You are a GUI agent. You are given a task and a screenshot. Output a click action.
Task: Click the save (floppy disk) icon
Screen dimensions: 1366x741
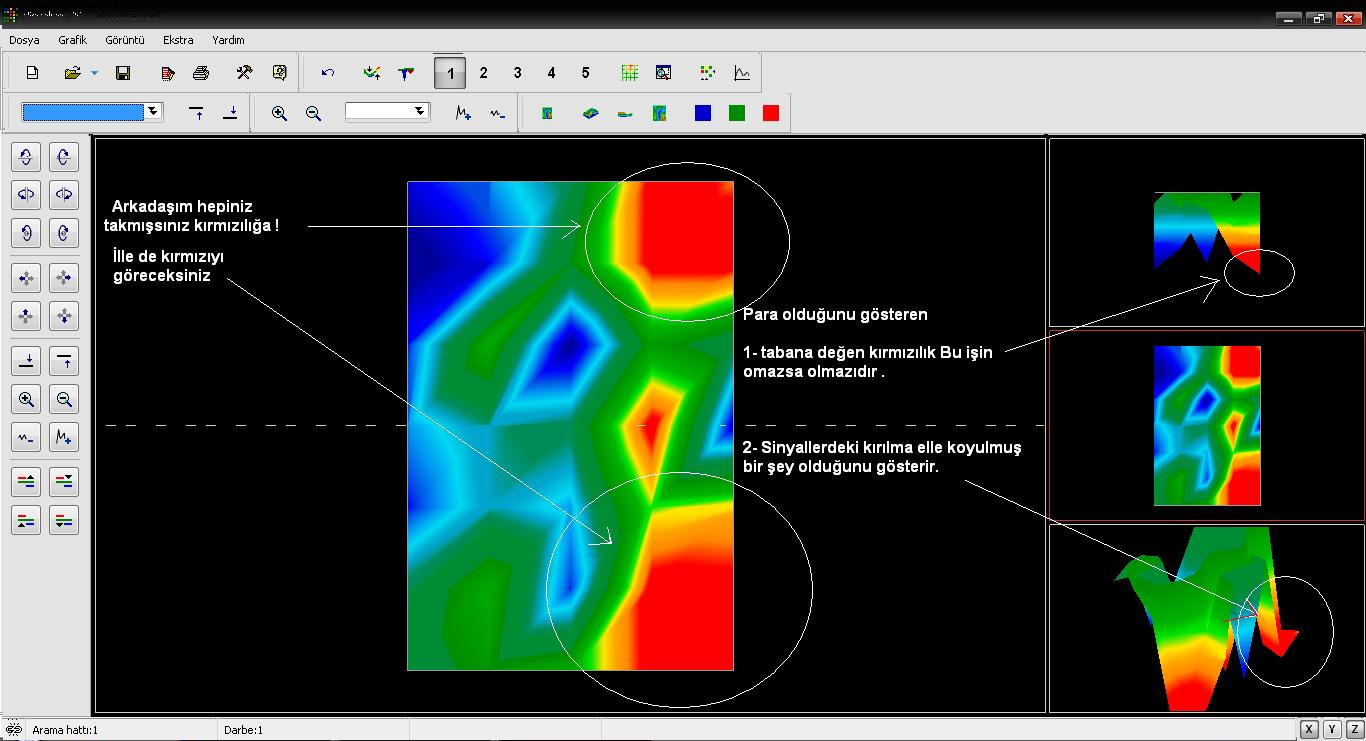[123, 73]
